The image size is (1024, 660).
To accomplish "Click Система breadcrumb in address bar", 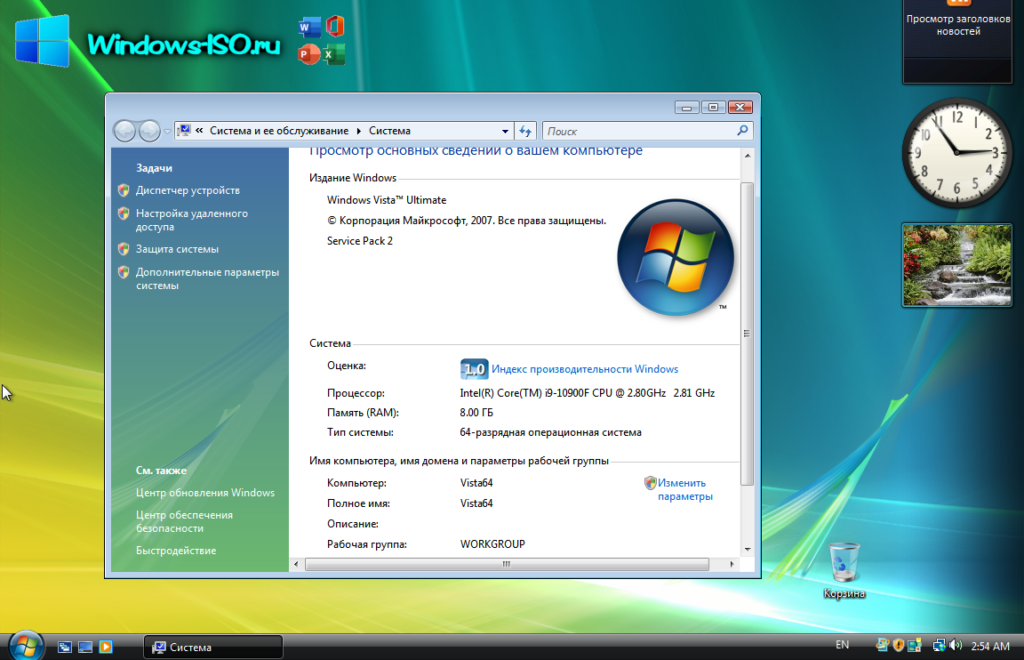I will click(389, 131).
